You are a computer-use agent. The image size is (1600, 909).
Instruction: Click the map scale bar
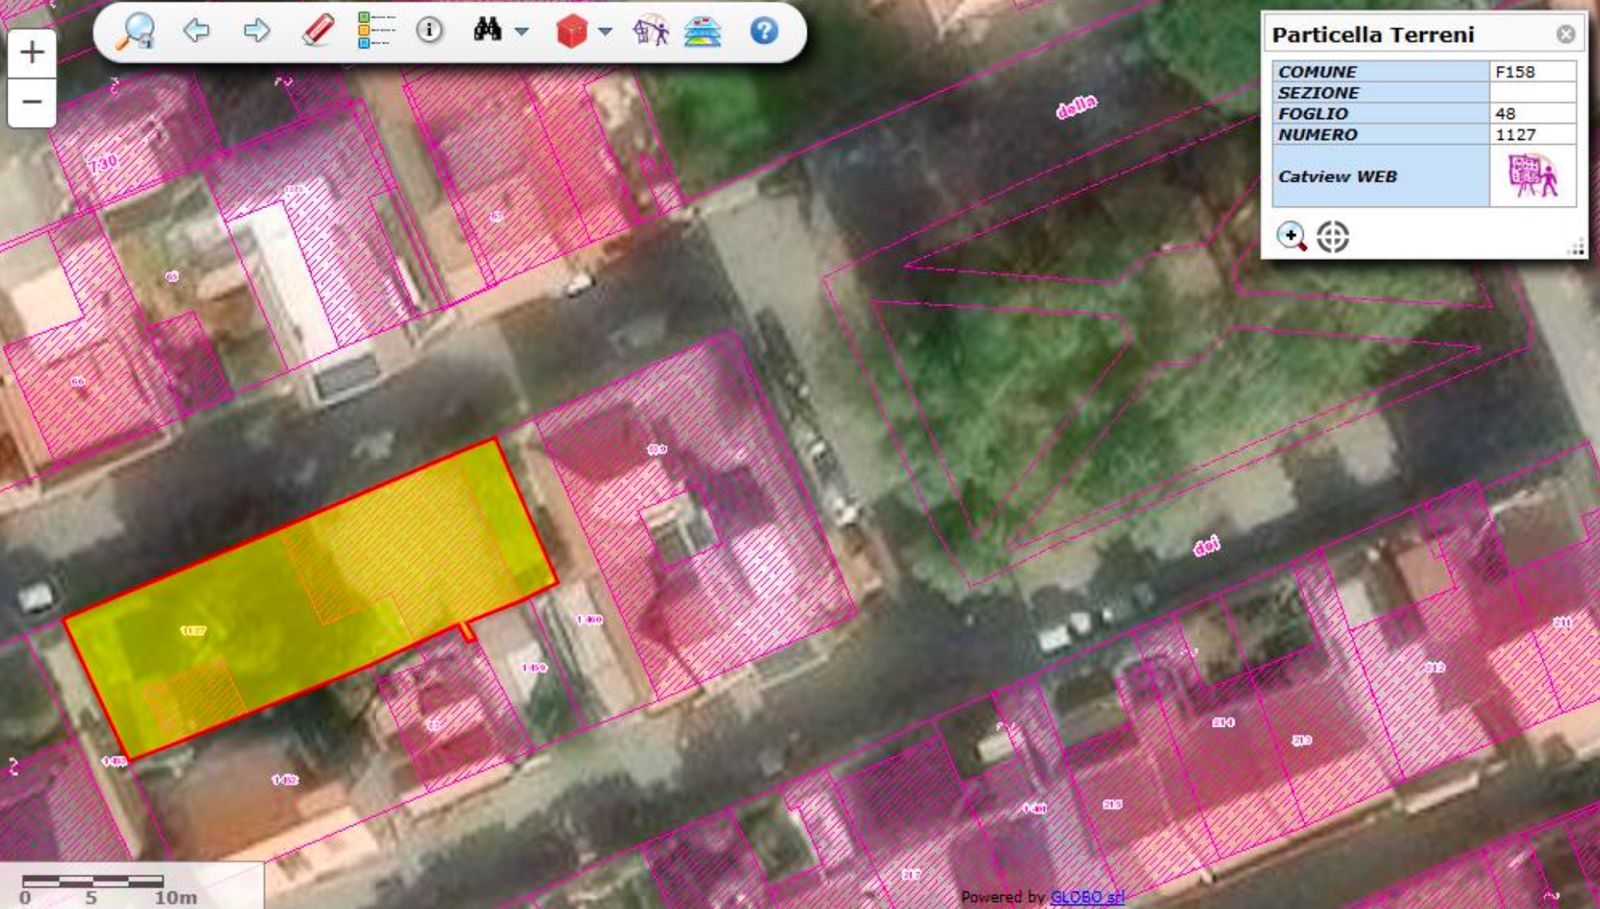[93, 881]
